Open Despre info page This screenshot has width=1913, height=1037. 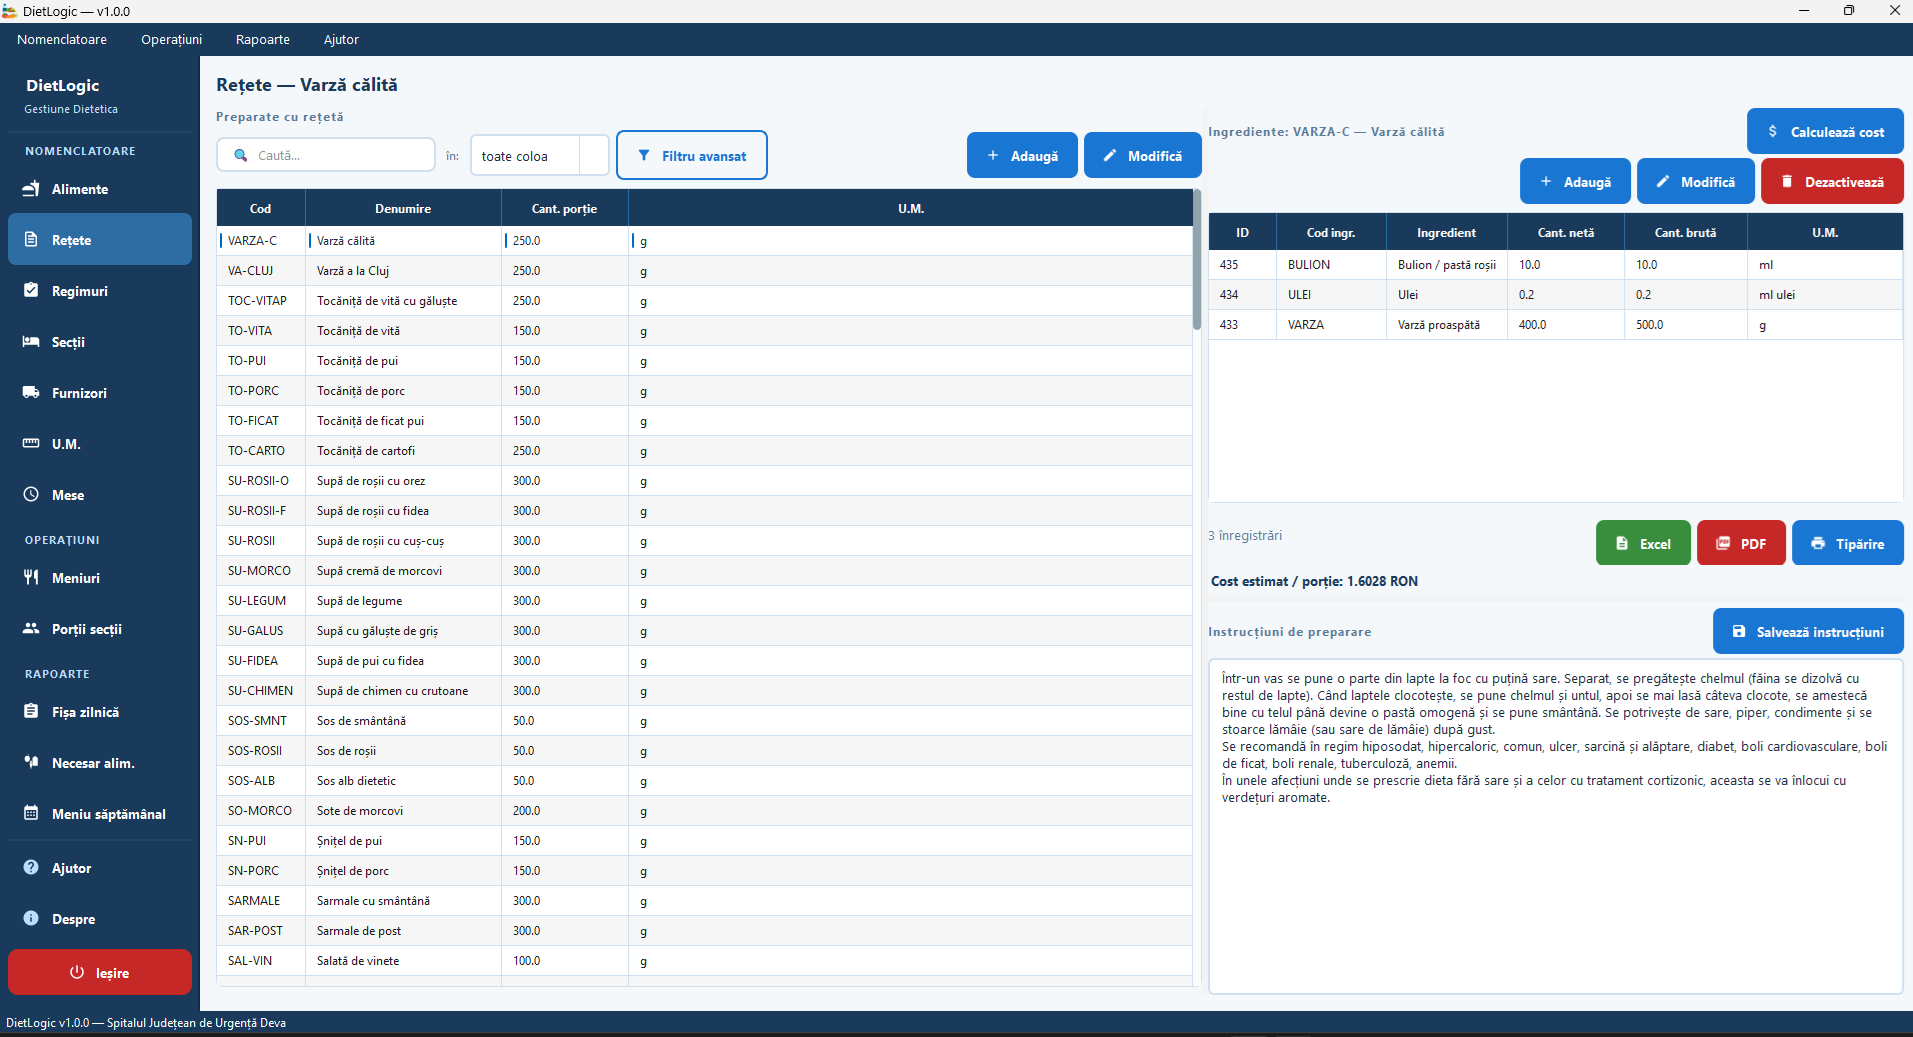tap(100, 919)
